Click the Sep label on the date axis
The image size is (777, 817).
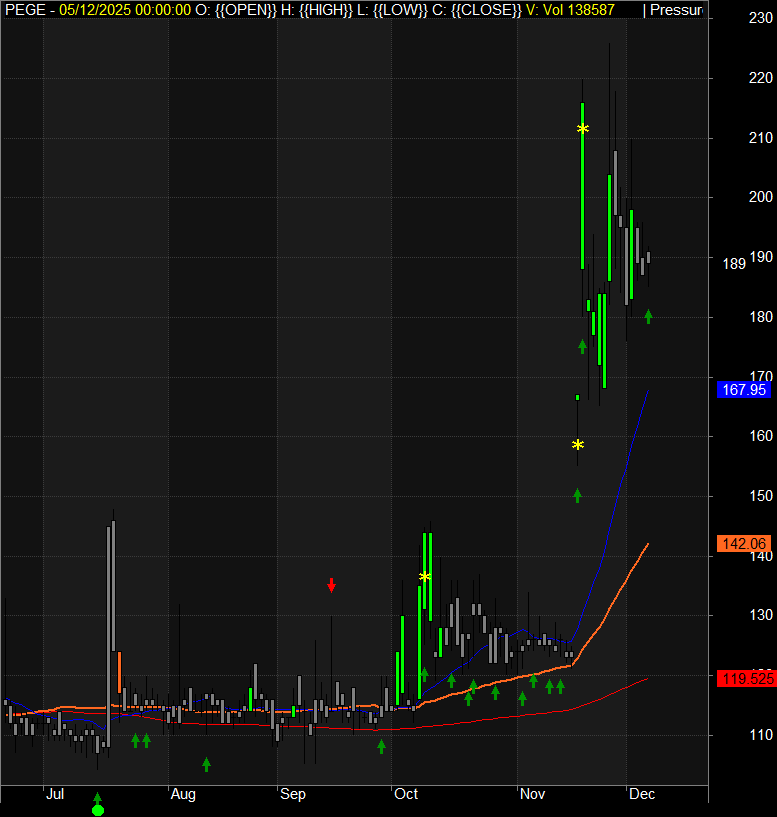(x=292, y=794)
